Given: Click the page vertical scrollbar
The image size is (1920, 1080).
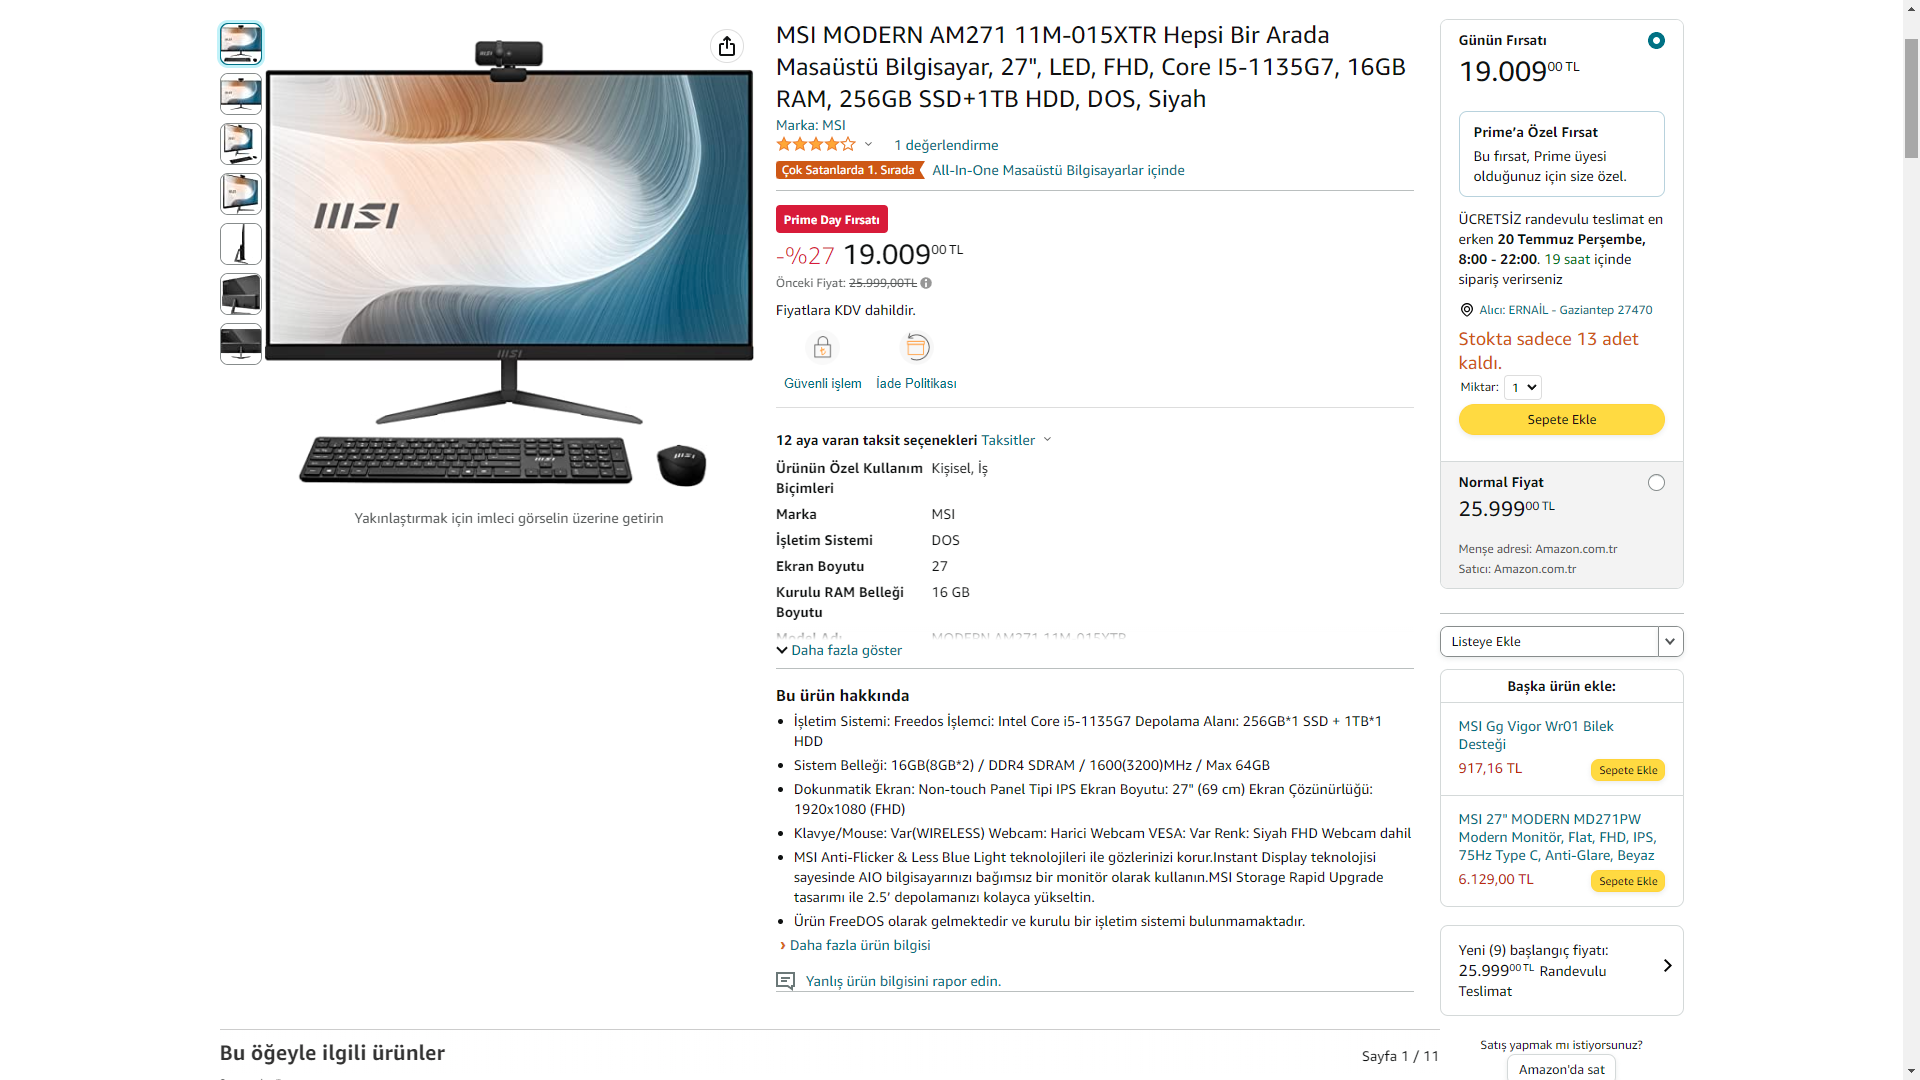Looking at the screenshot, I should [x=1911, y=540].
